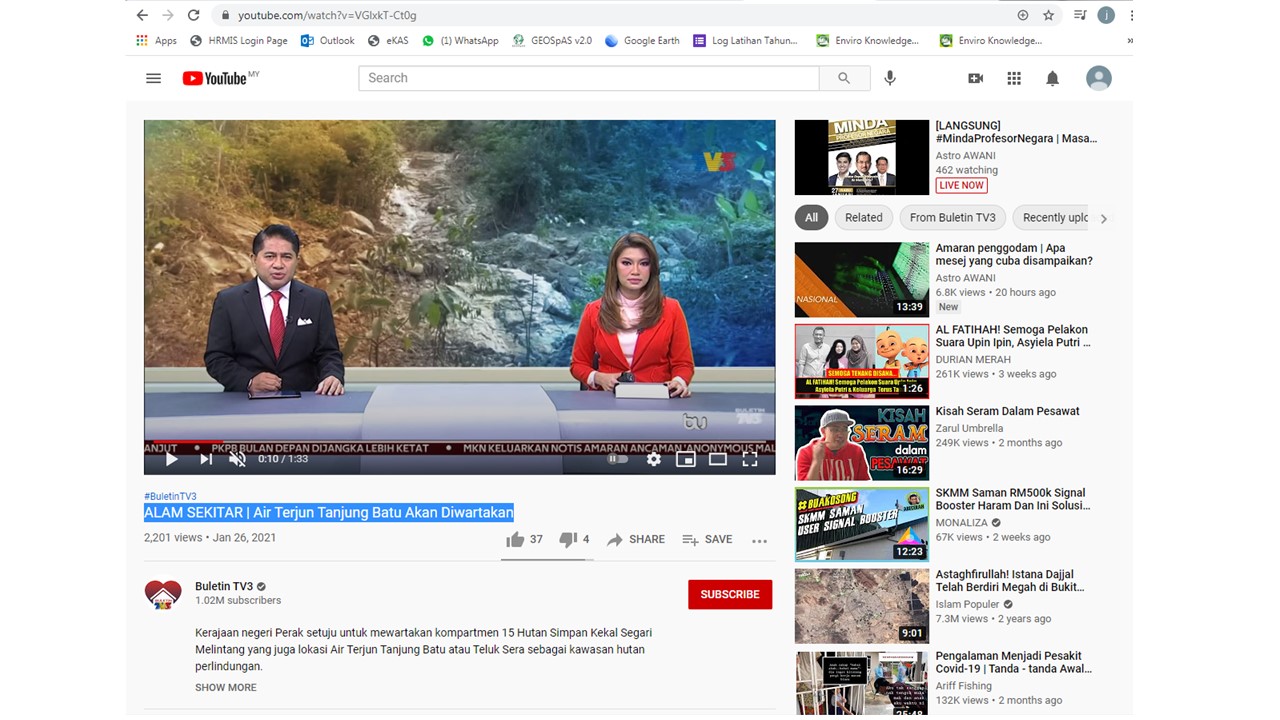Open the Outlook bookmark

click(328, 41)
